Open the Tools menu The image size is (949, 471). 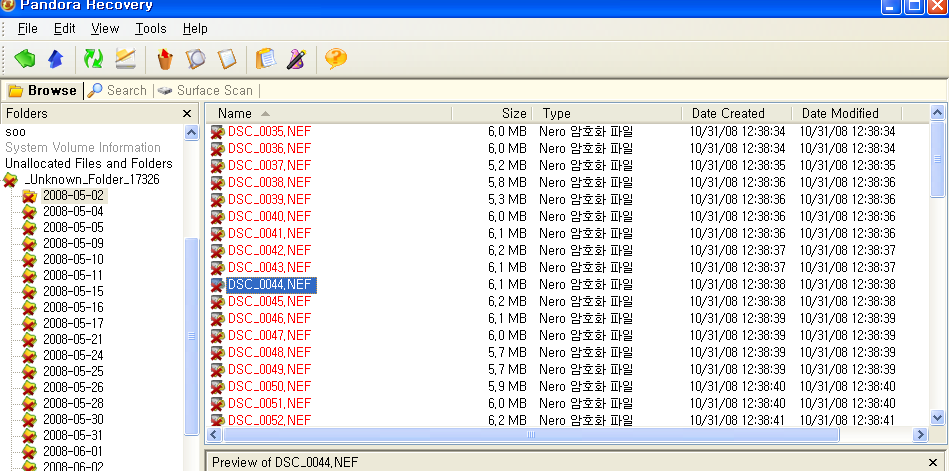[x=151, y=28]
